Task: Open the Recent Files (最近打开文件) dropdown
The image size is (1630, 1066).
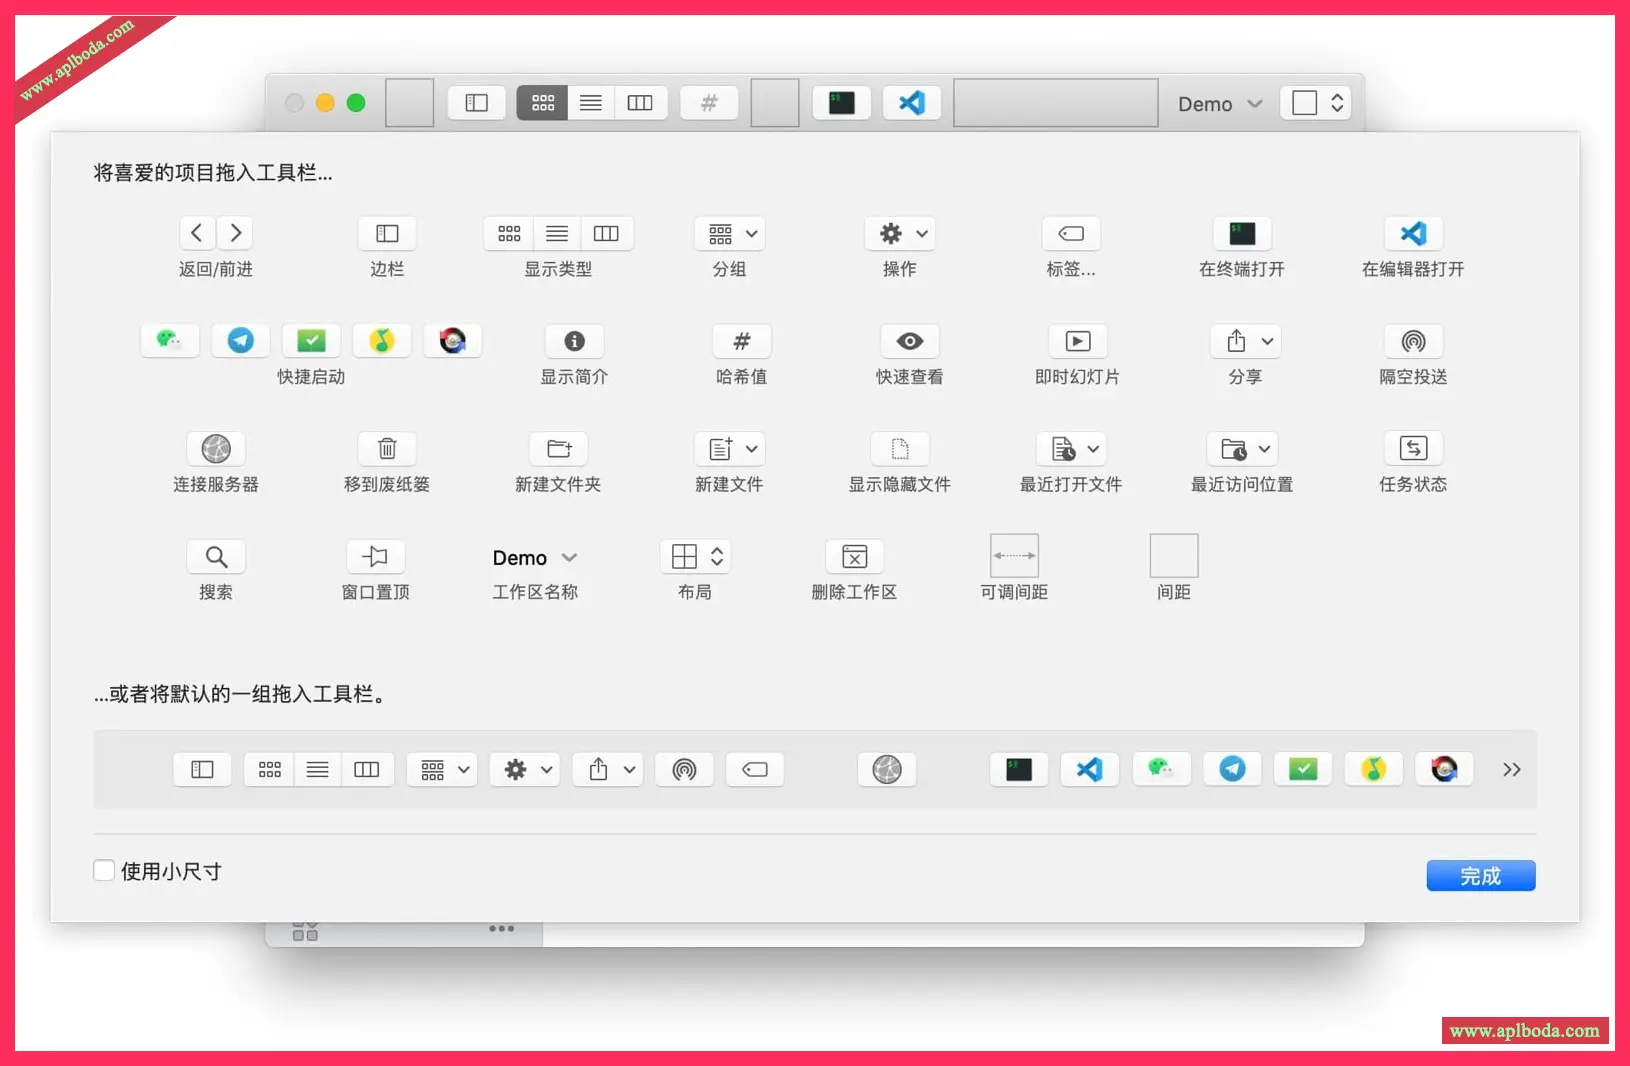Action: [1075, 449]
